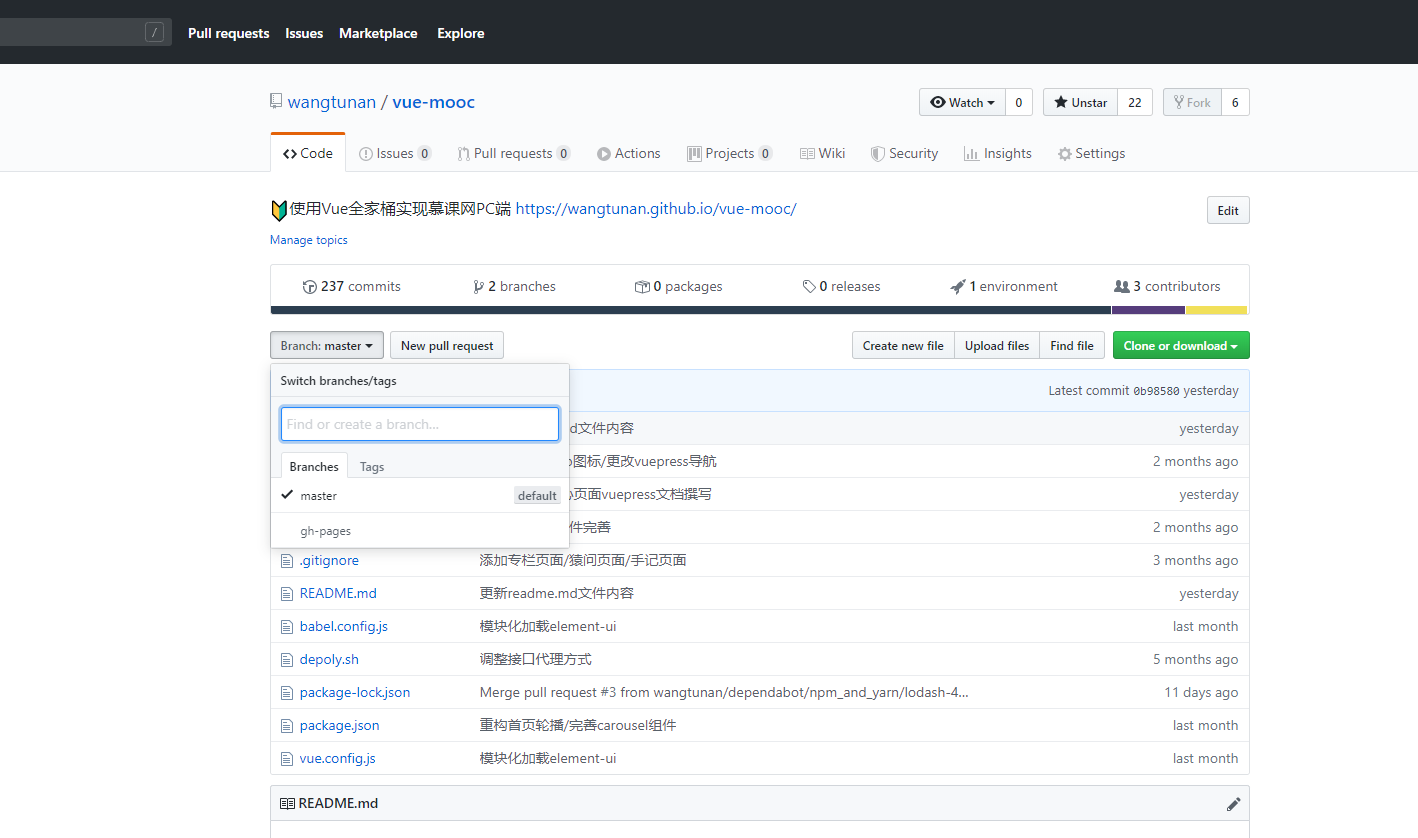Open Explore in the top navigation

click(461, 33)
